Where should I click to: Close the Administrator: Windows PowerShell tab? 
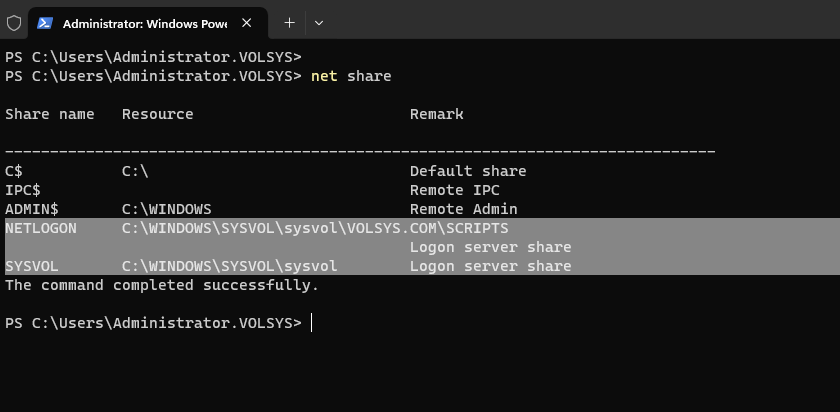click(x=246, y=22)
